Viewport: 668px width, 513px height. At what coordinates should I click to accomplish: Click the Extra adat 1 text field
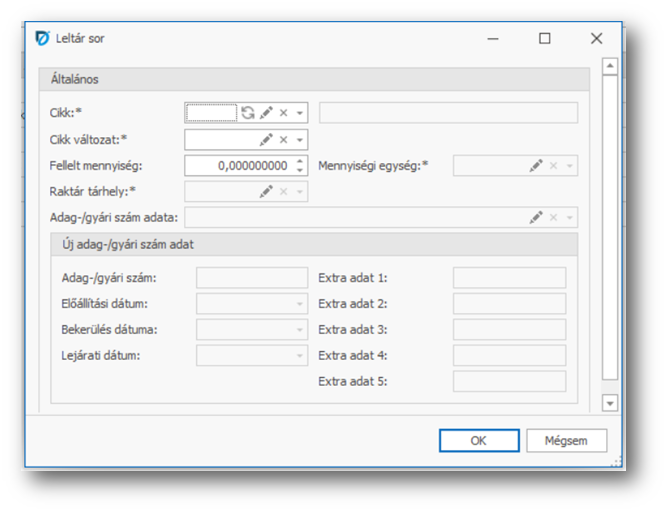(x=509, y=278)
